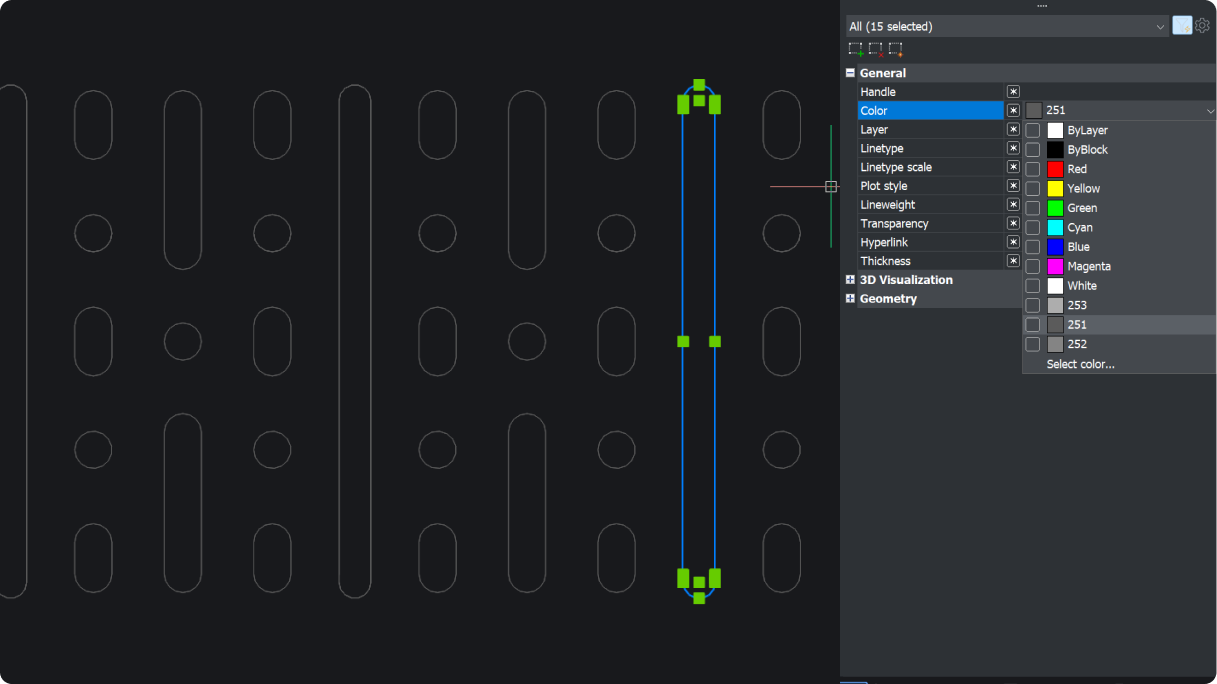The image size is (1217, 684).
Task: Select the Quick Select filter icon
Action: coord(1181,25)
